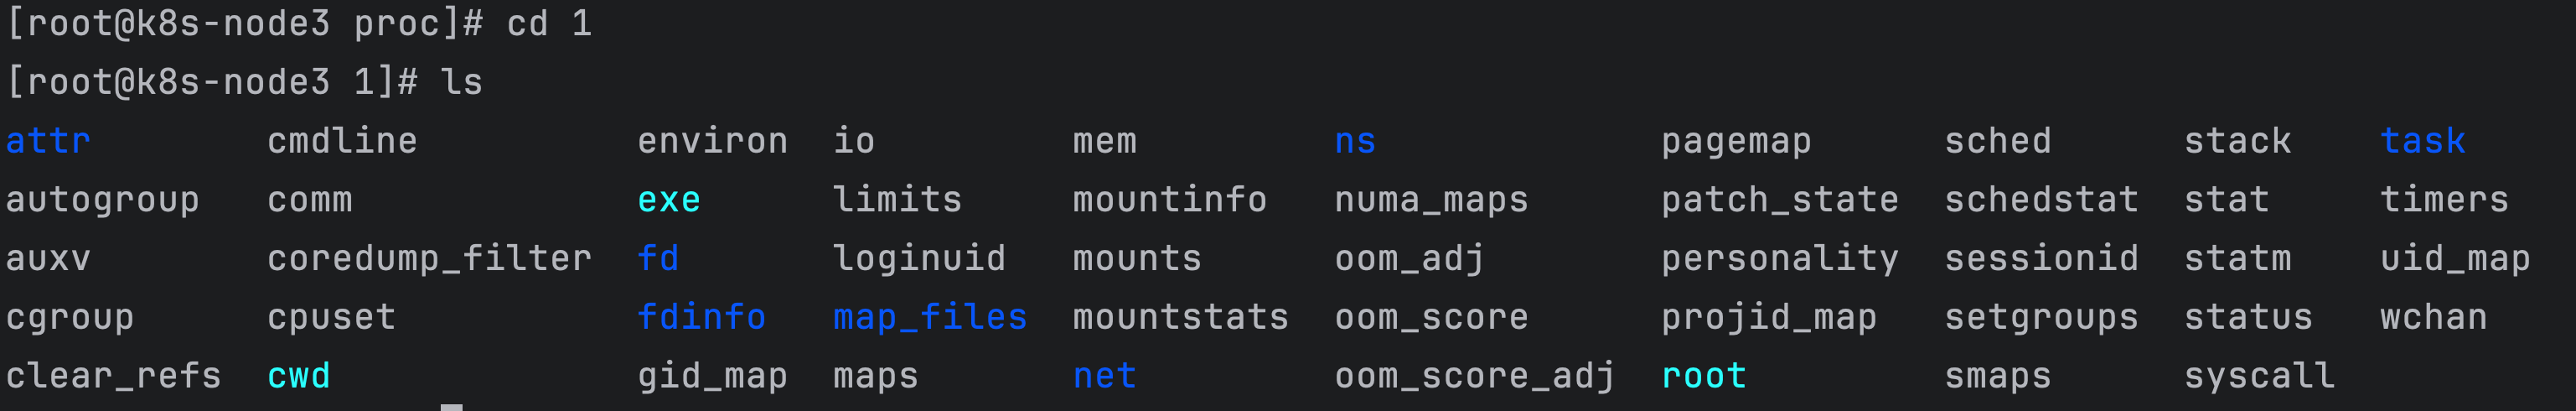Click the "cd 1" command text
The image size is (2576, 411).
pyautogui.click(x=549, y=23)
